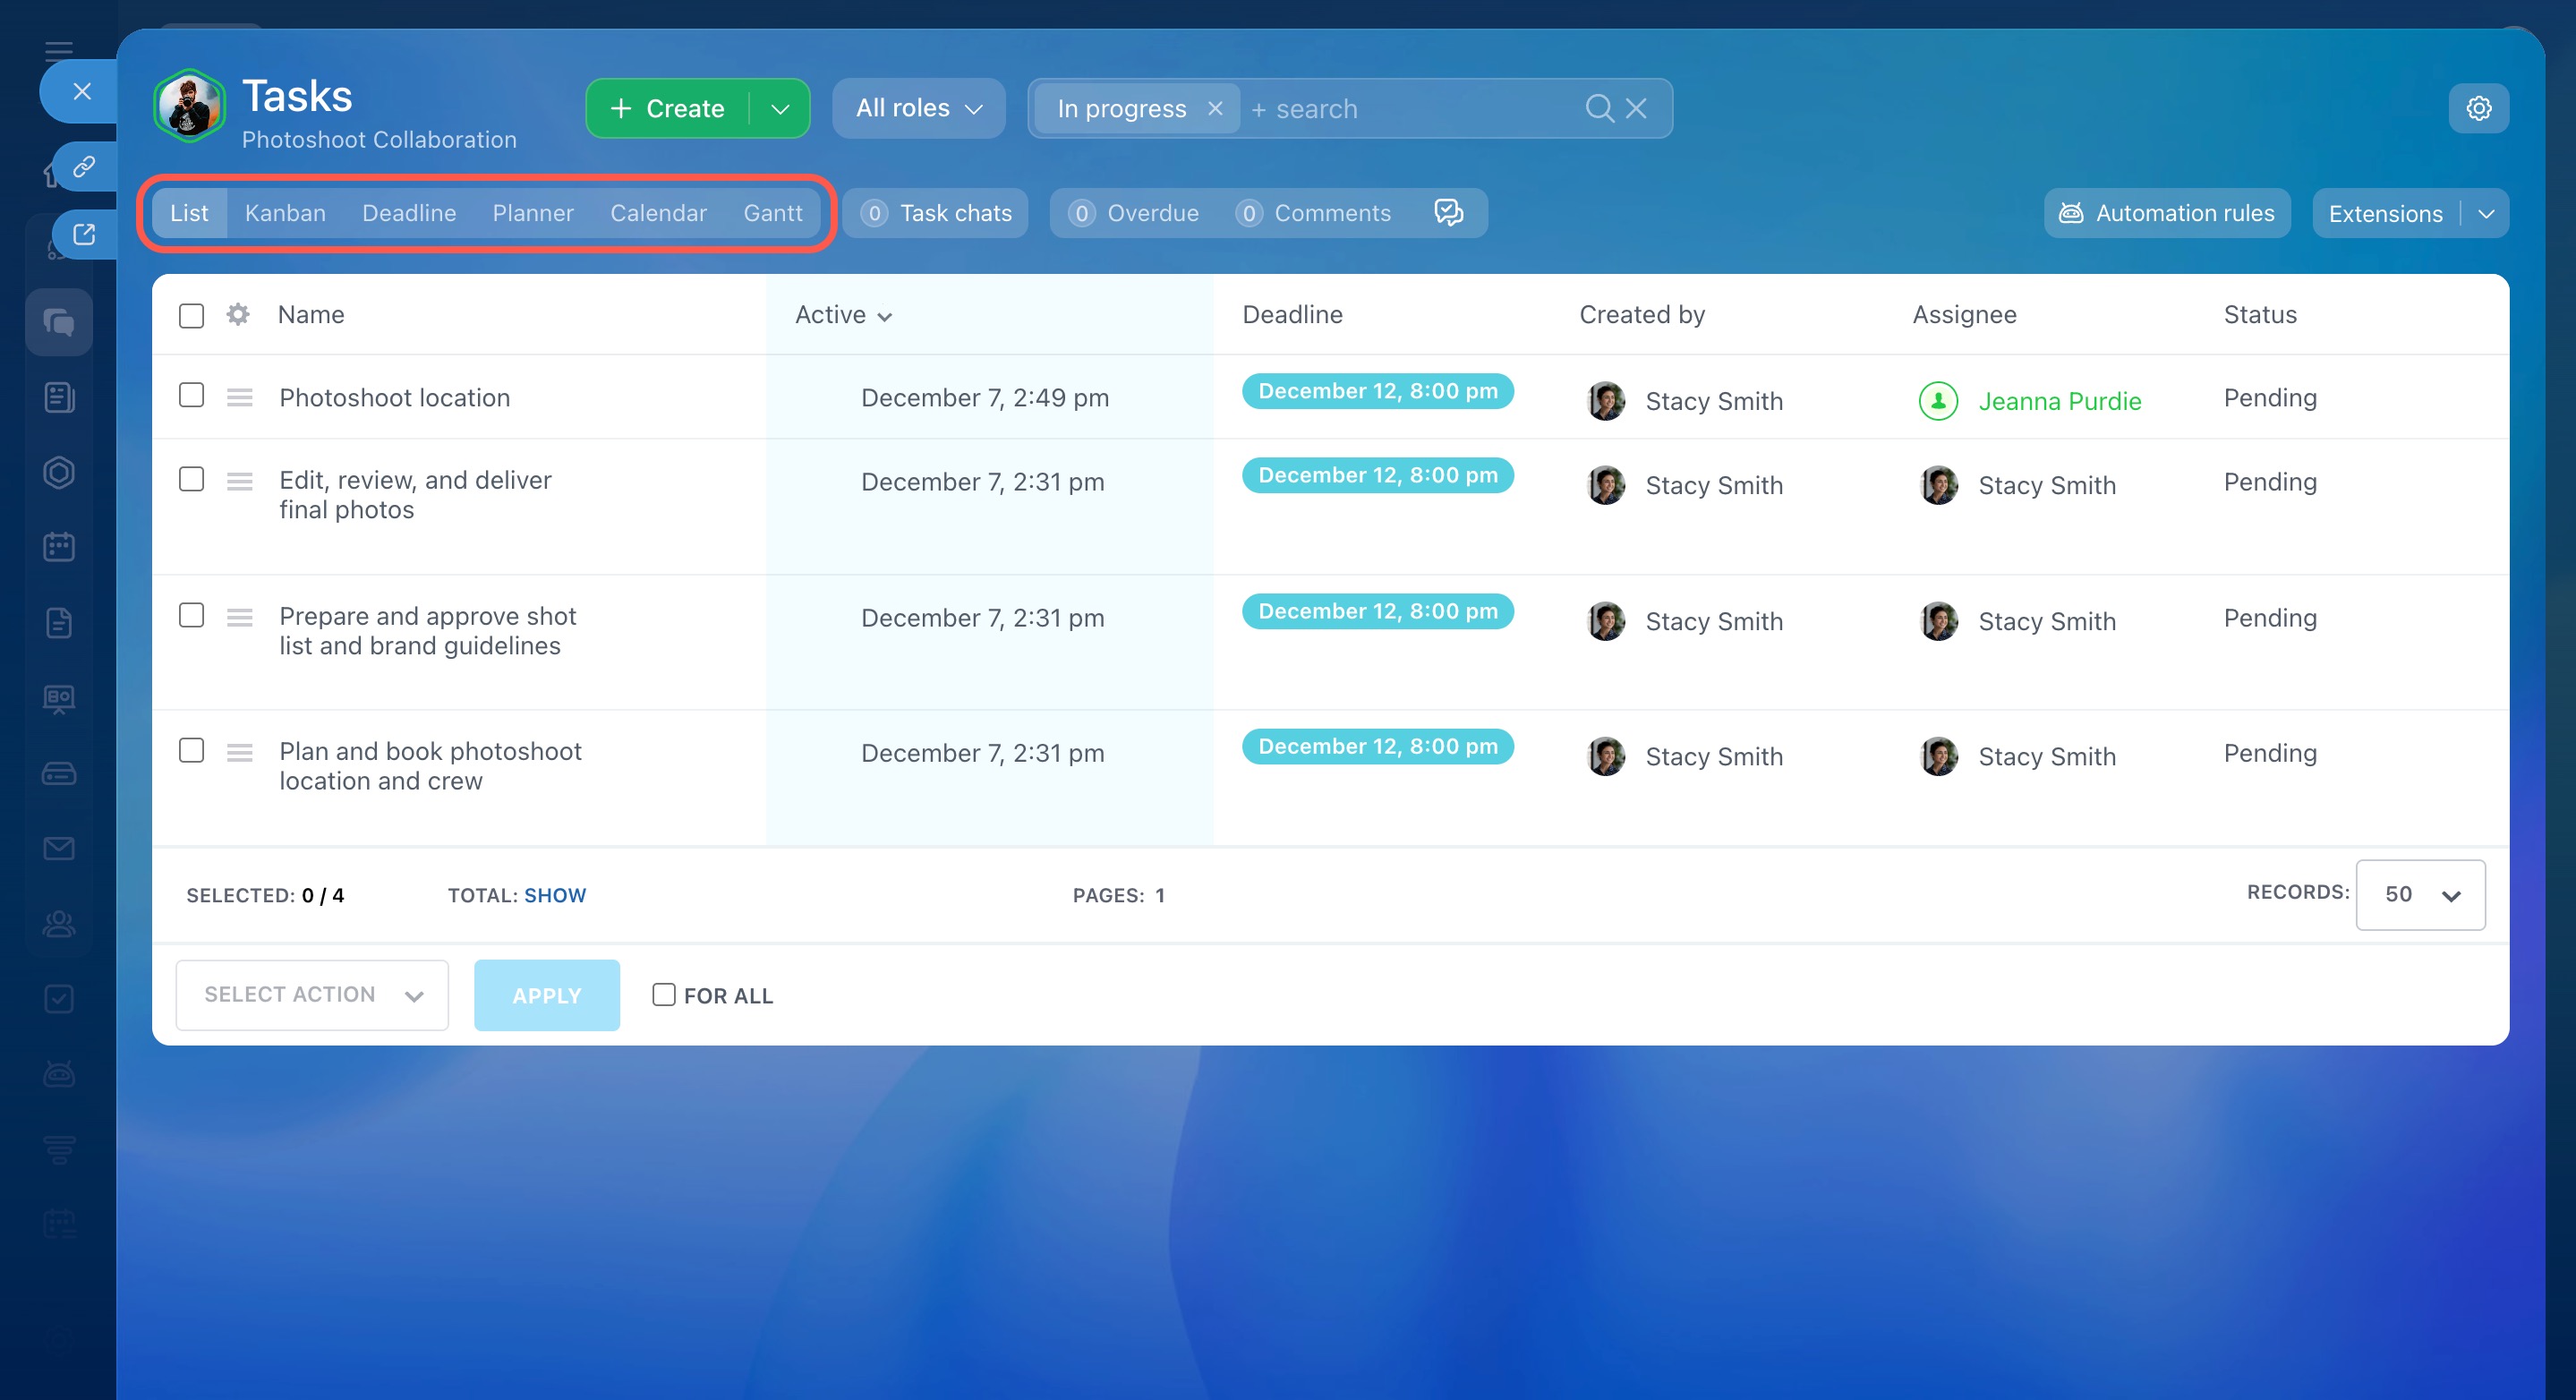
Task: Click the Automation rules button
Action: [x=2166, y=213]
